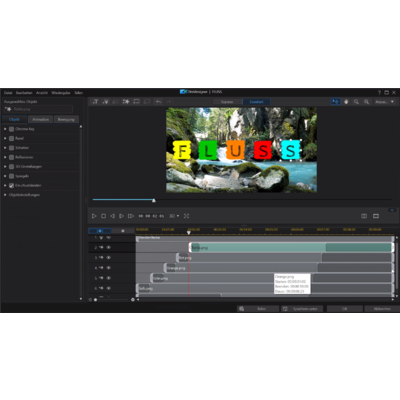The width and height of the screenshot is (400, 400).
Task: Click the zoom in magnifier icon
Action: pyautogui.click(x=366, y=102)
